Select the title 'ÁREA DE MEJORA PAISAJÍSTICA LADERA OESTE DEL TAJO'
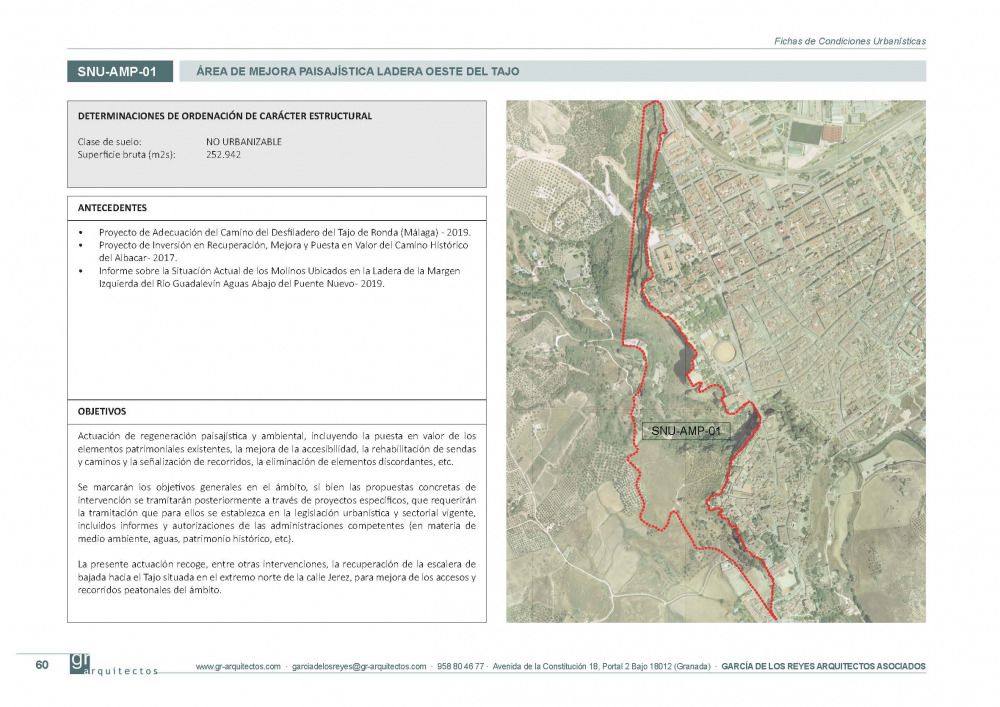1000x707 pixels. pyautogui.click(x=357, y=71)
